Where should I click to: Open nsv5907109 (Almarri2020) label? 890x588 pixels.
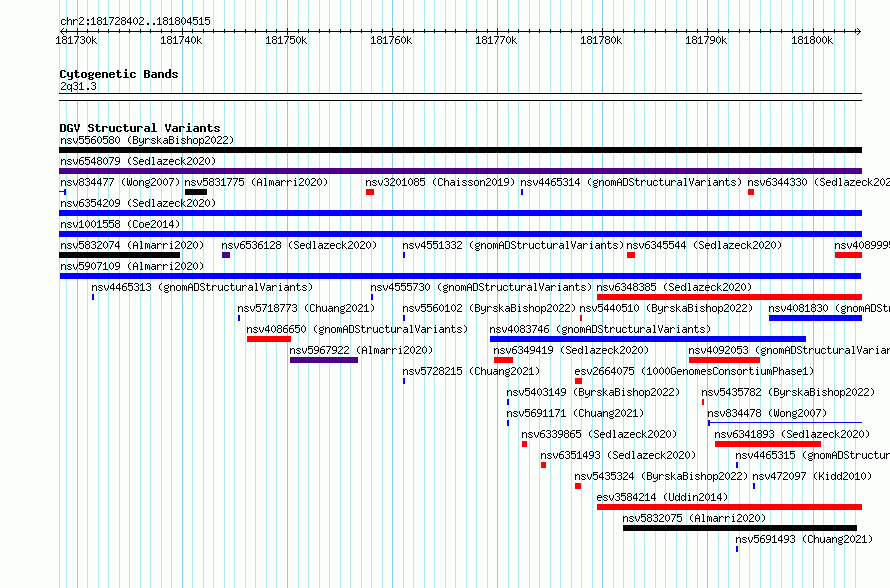point(132,266)
